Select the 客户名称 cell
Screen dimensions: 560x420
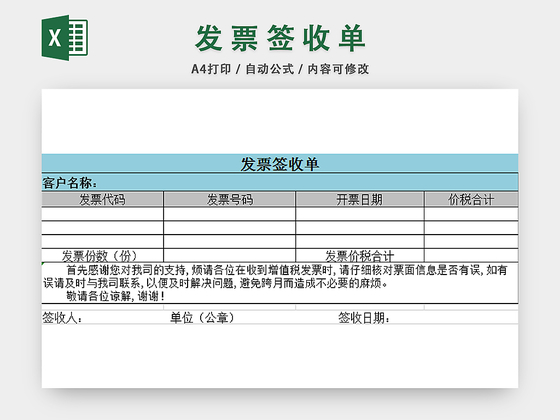280,182
